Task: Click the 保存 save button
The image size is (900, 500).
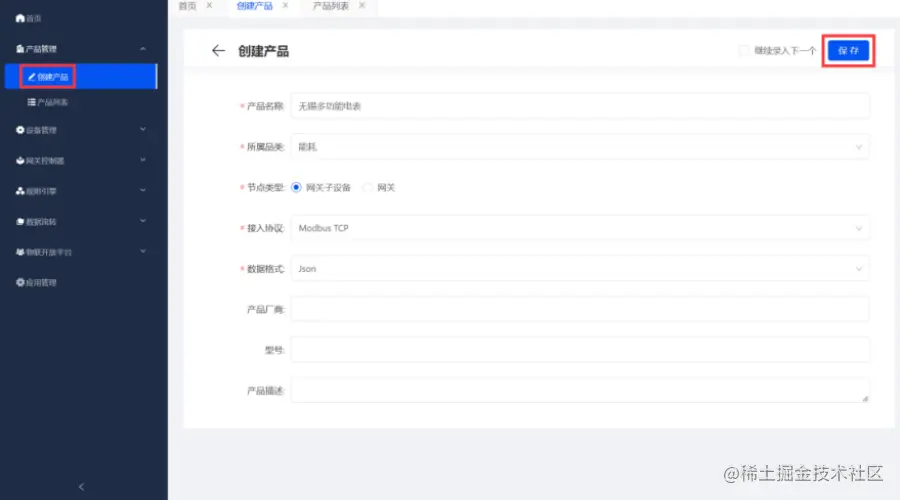Action: (x=848, y=51)
